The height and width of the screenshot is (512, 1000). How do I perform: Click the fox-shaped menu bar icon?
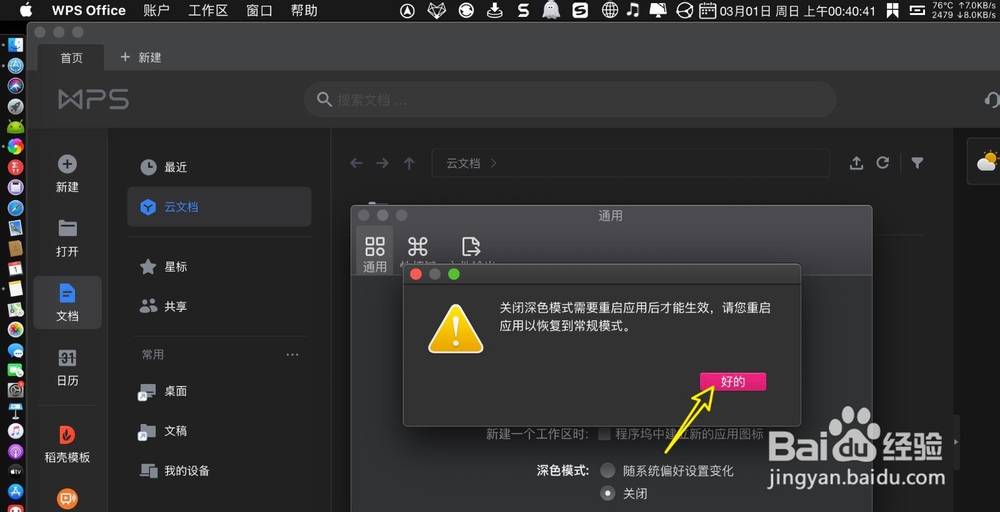click(436, 10)
